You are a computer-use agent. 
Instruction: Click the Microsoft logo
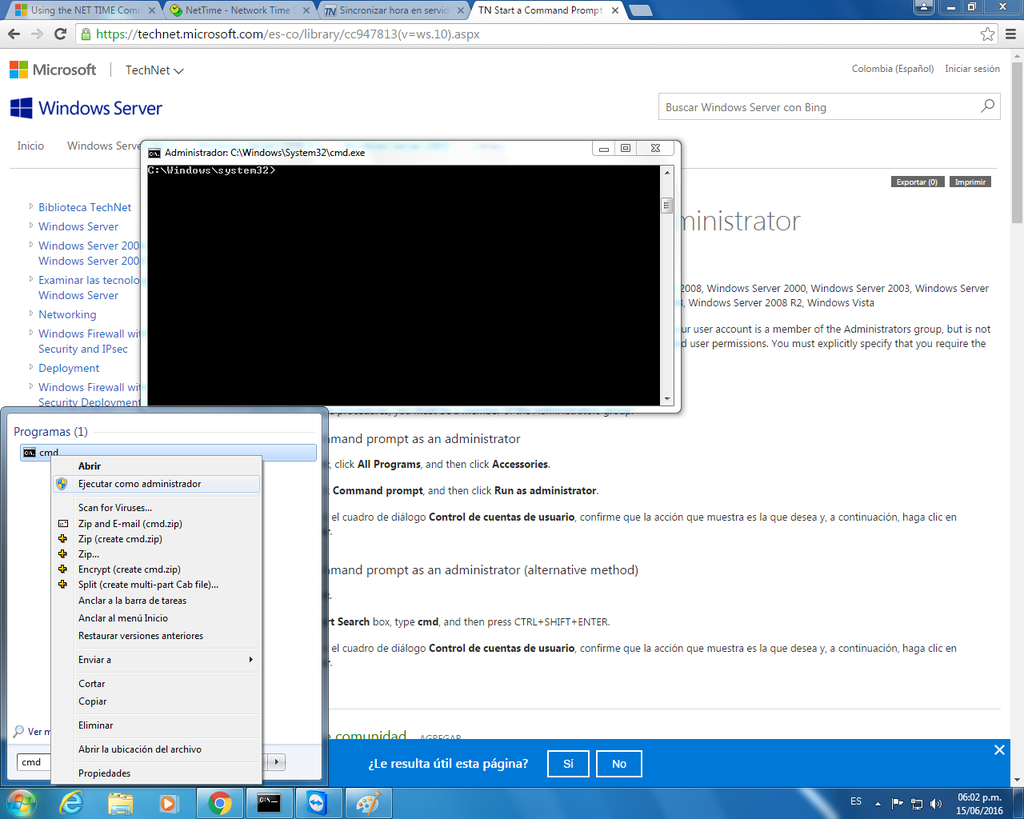click(53, 69)
